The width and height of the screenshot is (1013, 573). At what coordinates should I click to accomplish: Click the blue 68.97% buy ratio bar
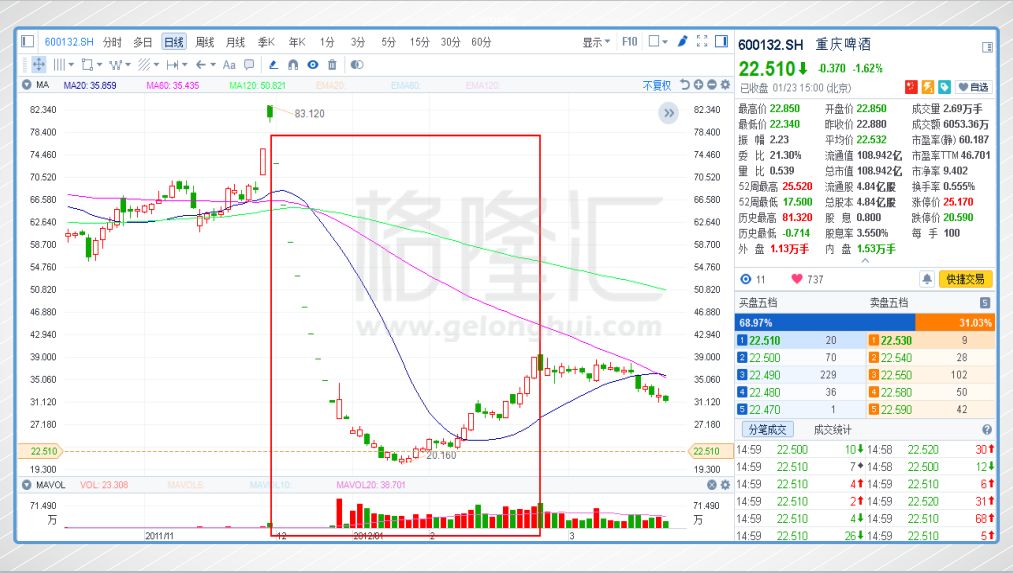825,322
